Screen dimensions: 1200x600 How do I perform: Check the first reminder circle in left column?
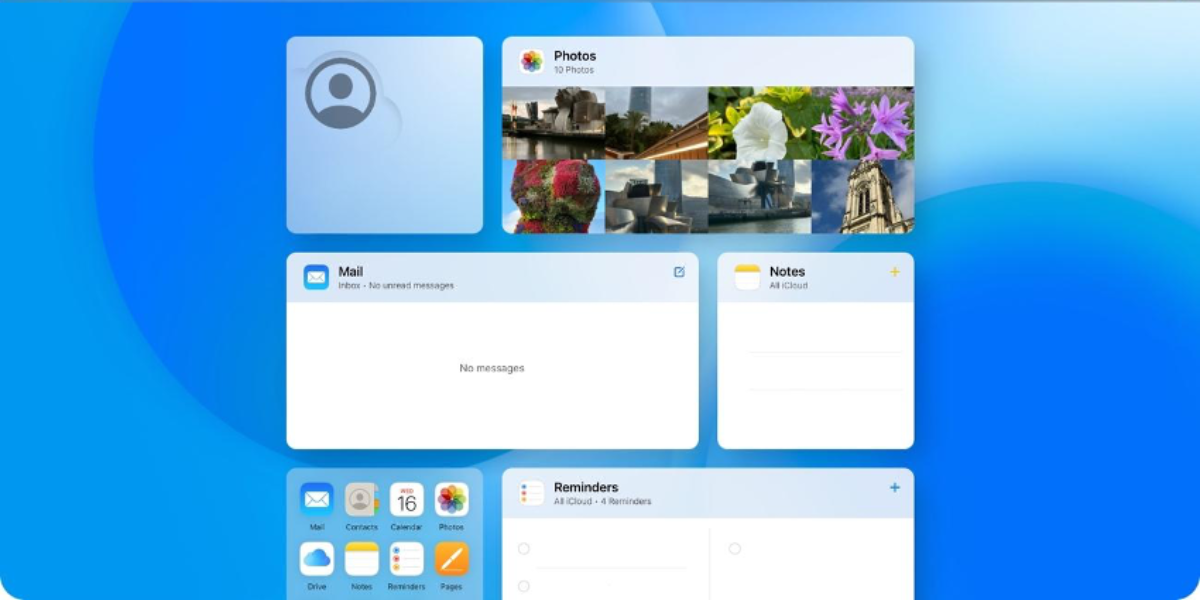[524, 548]
